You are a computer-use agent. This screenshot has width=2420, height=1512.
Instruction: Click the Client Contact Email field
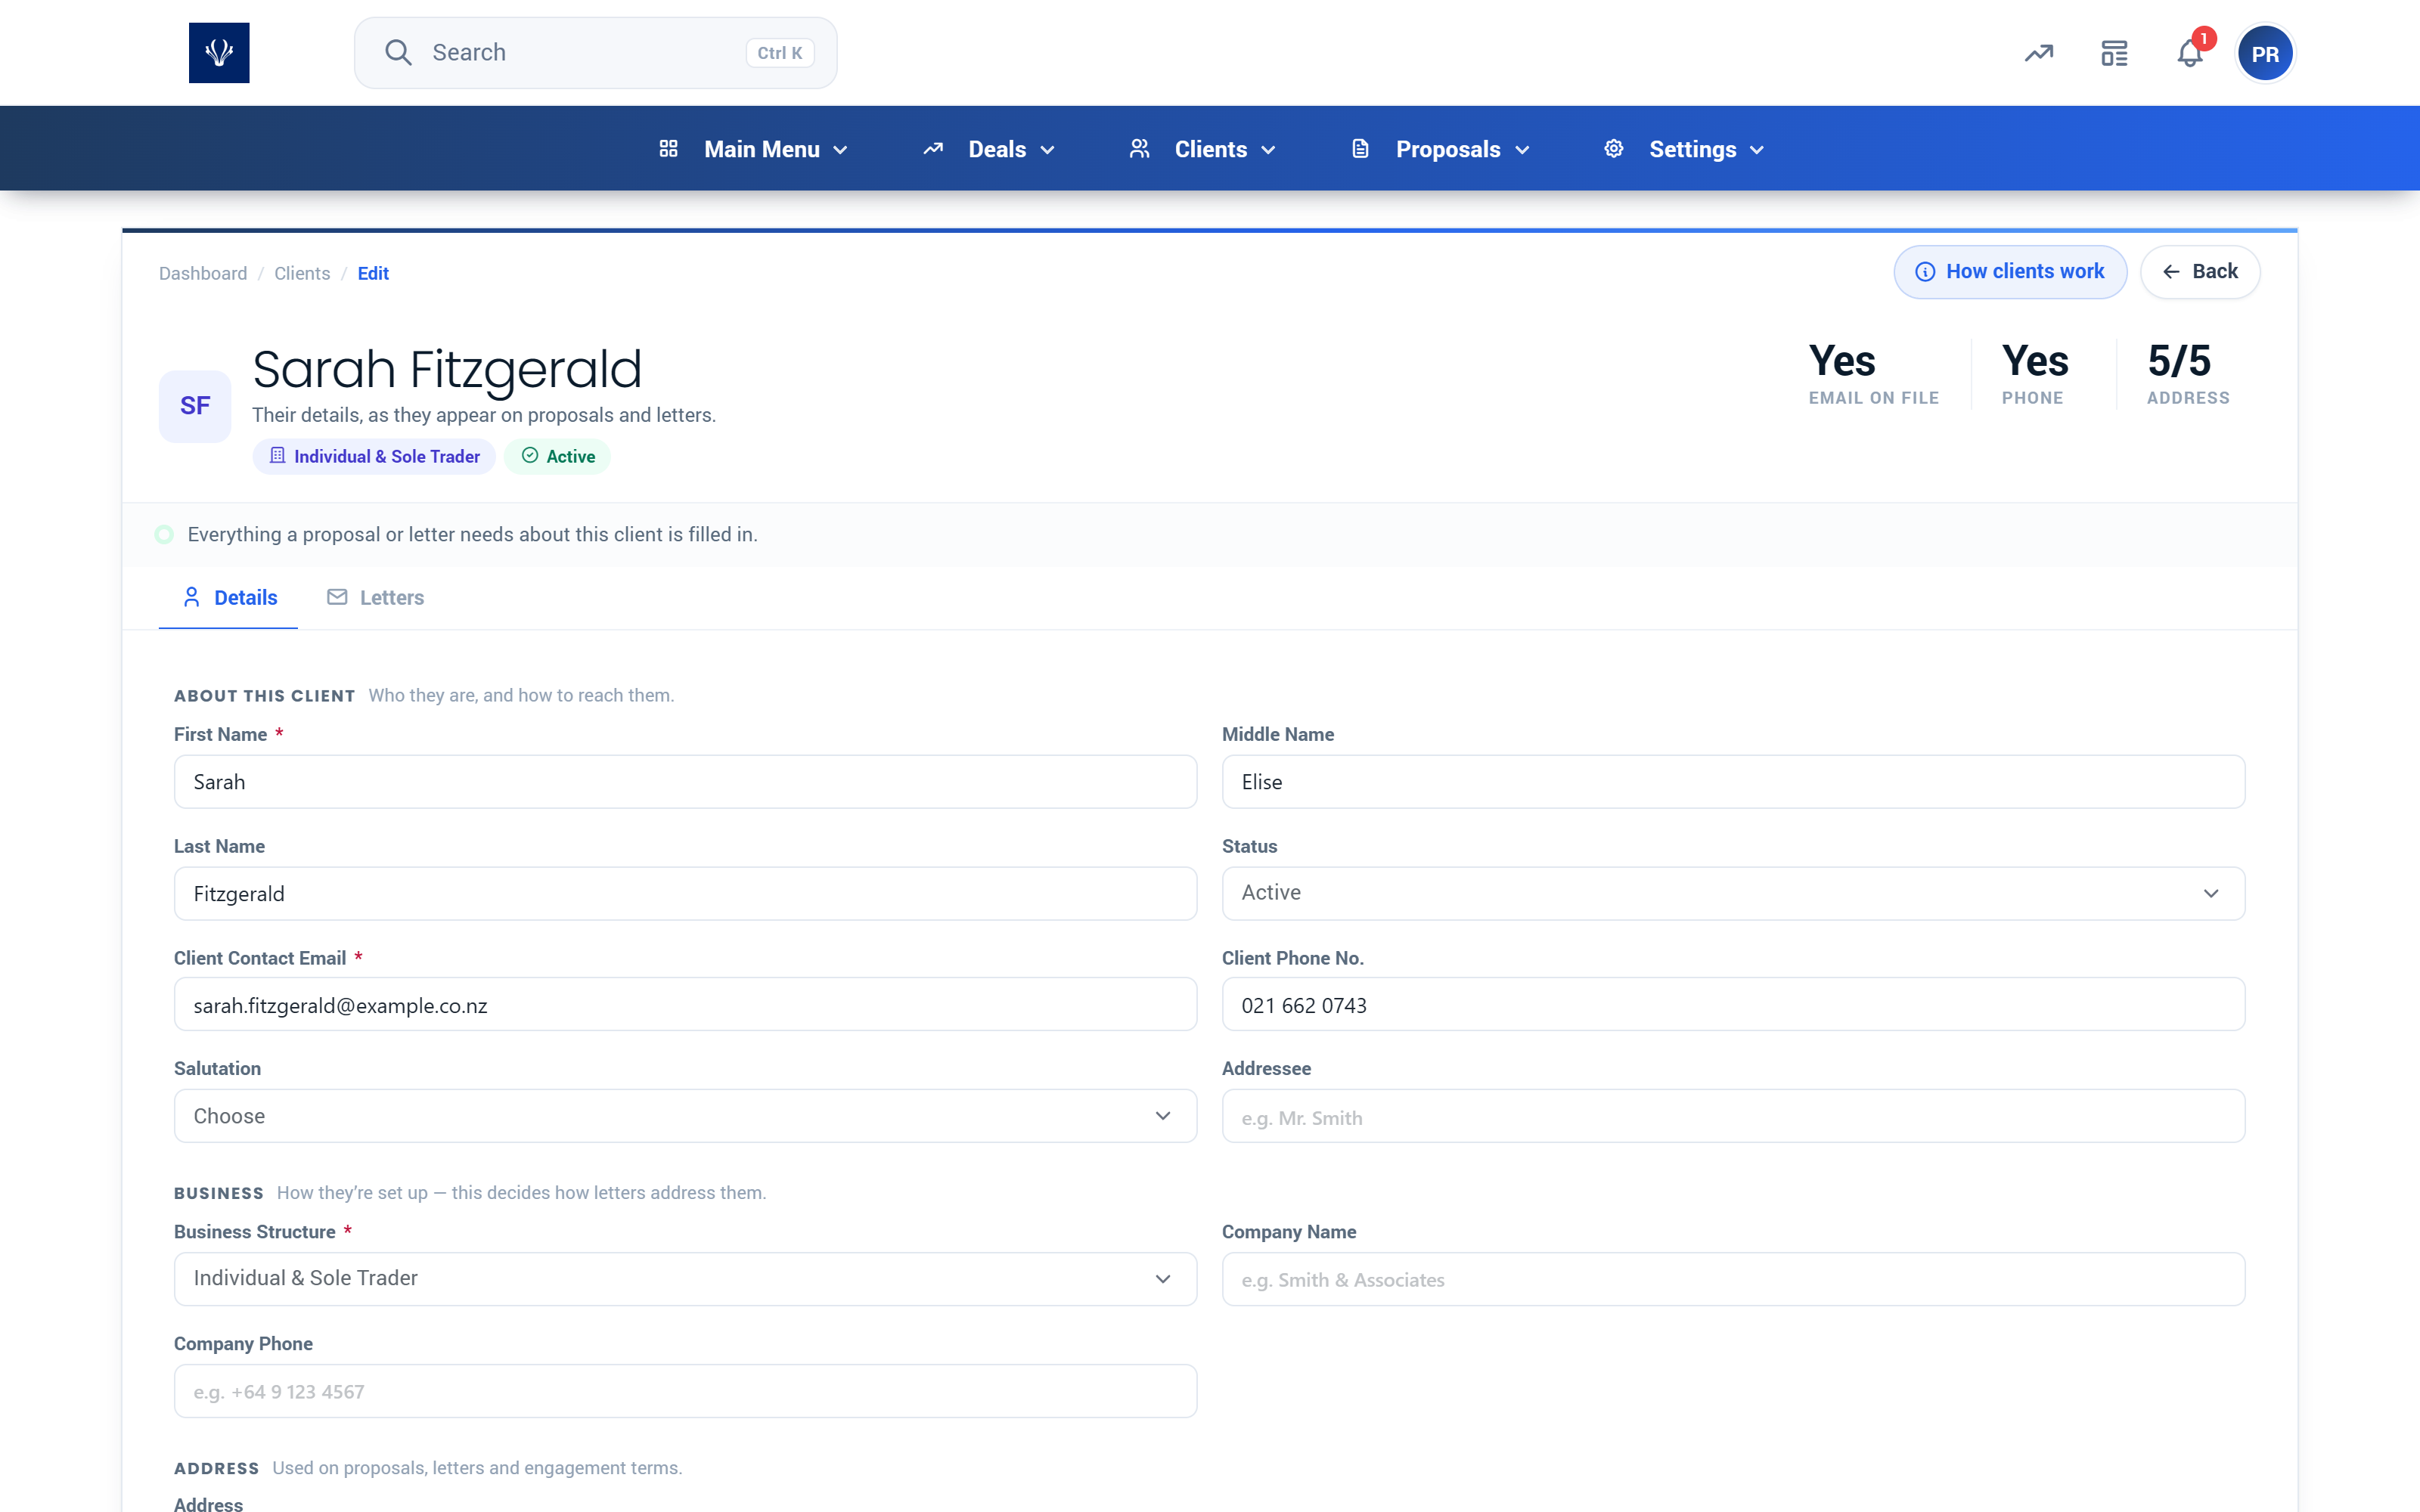click(x=685, y=1005)
